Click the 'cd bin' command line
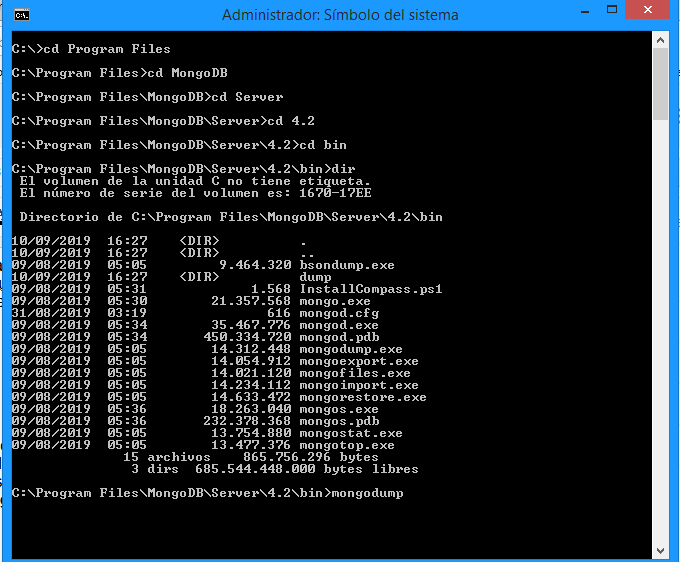 click(x=179, y=145)
